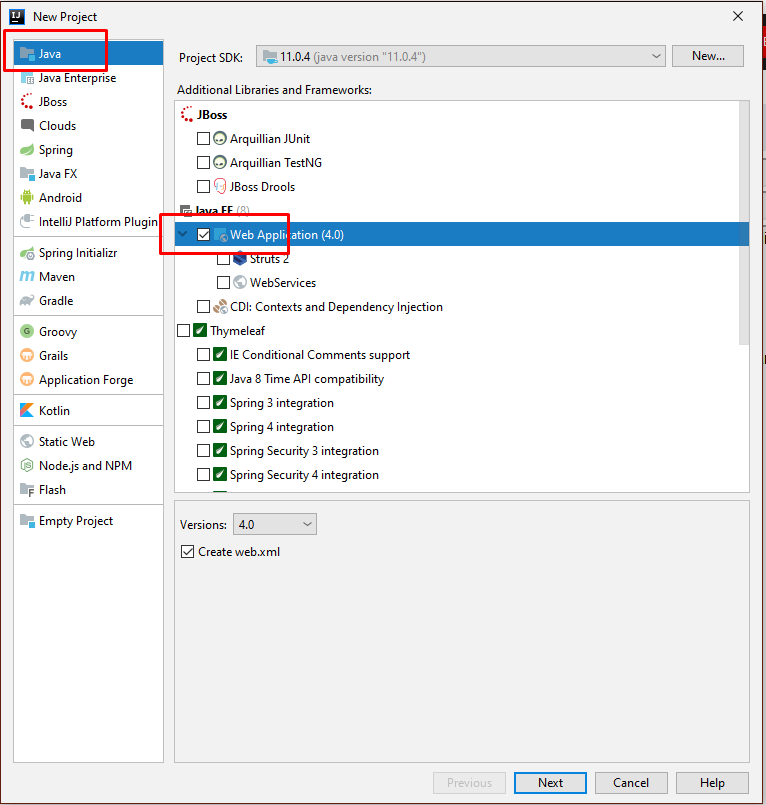
Task: Enable the Thymeleaf checkbox
Action: pyautogui.click(x=183, y=331)
